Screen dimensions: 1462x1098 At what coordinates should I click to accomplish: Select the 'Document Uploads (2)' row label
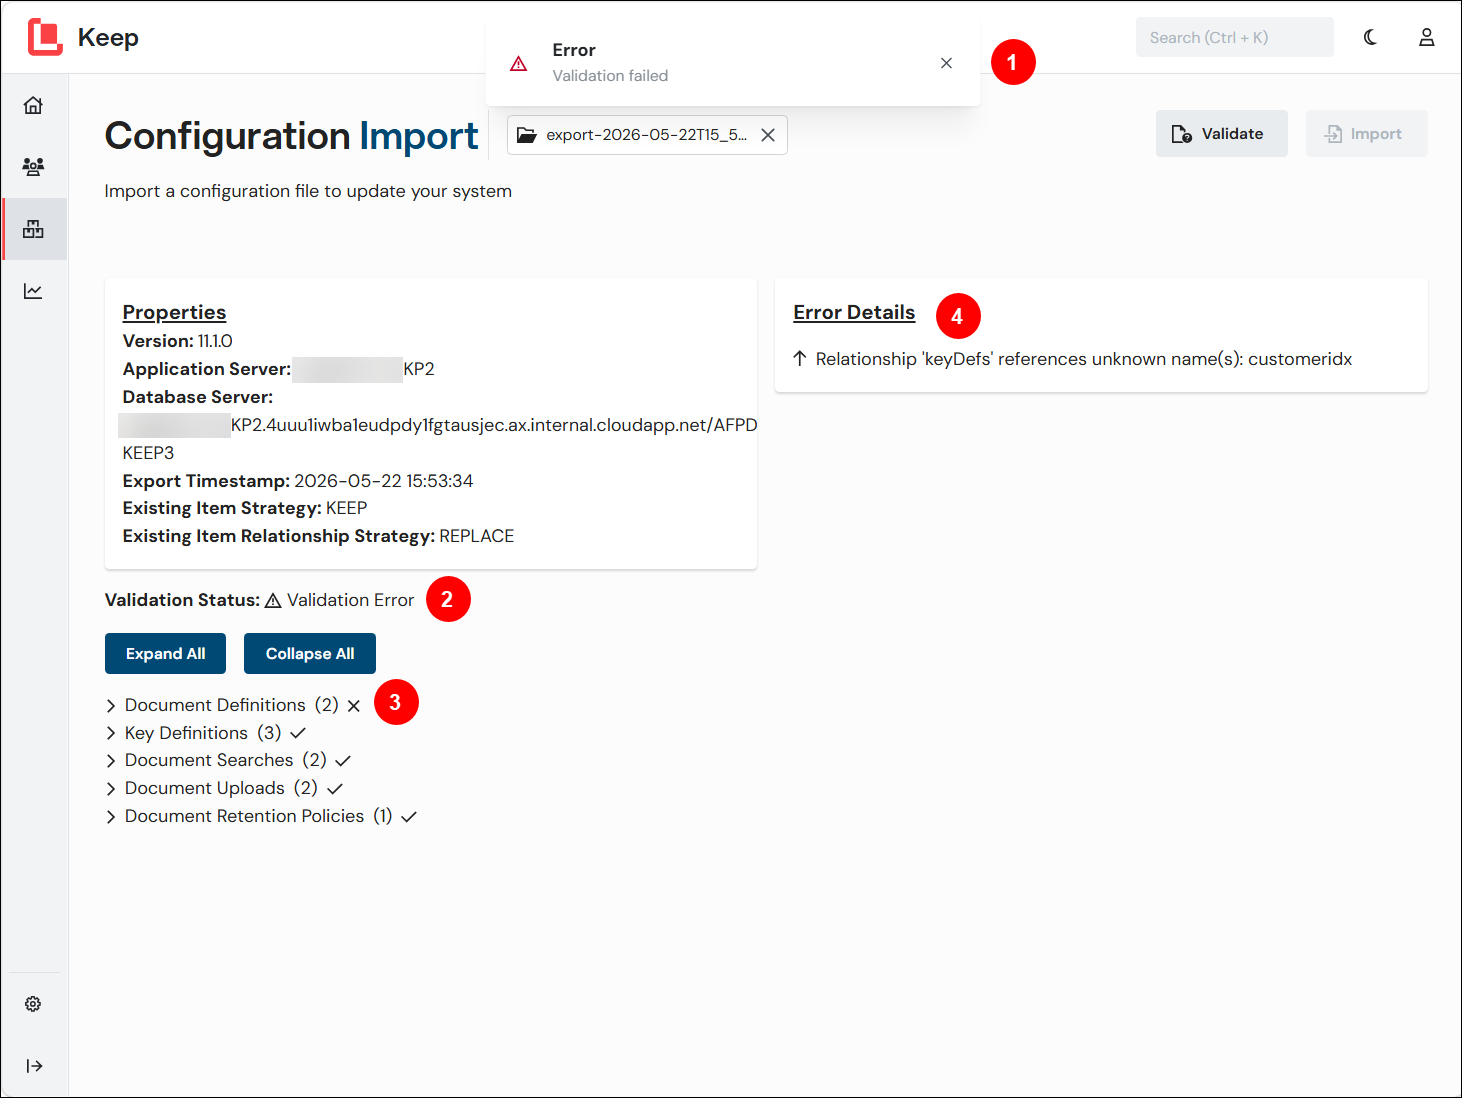click(x=221, y=788)
